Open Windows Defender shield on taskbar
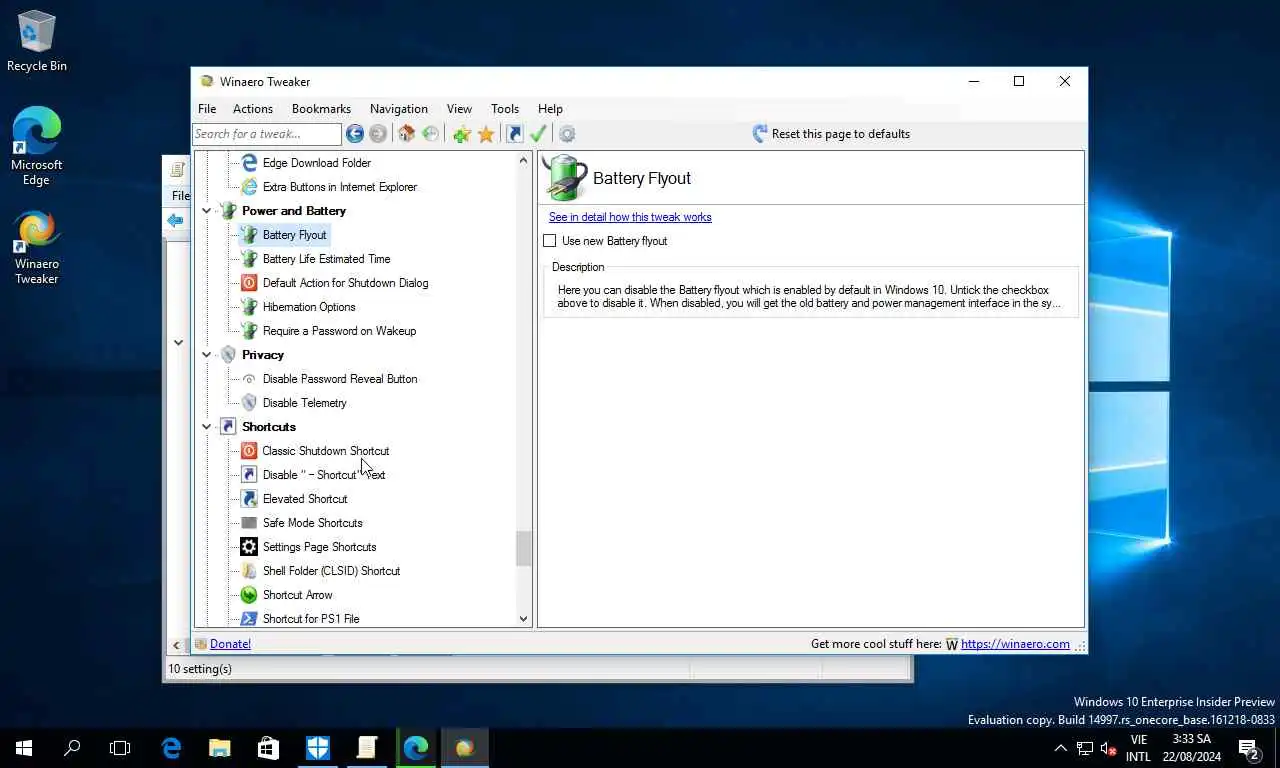 (318, 747)
